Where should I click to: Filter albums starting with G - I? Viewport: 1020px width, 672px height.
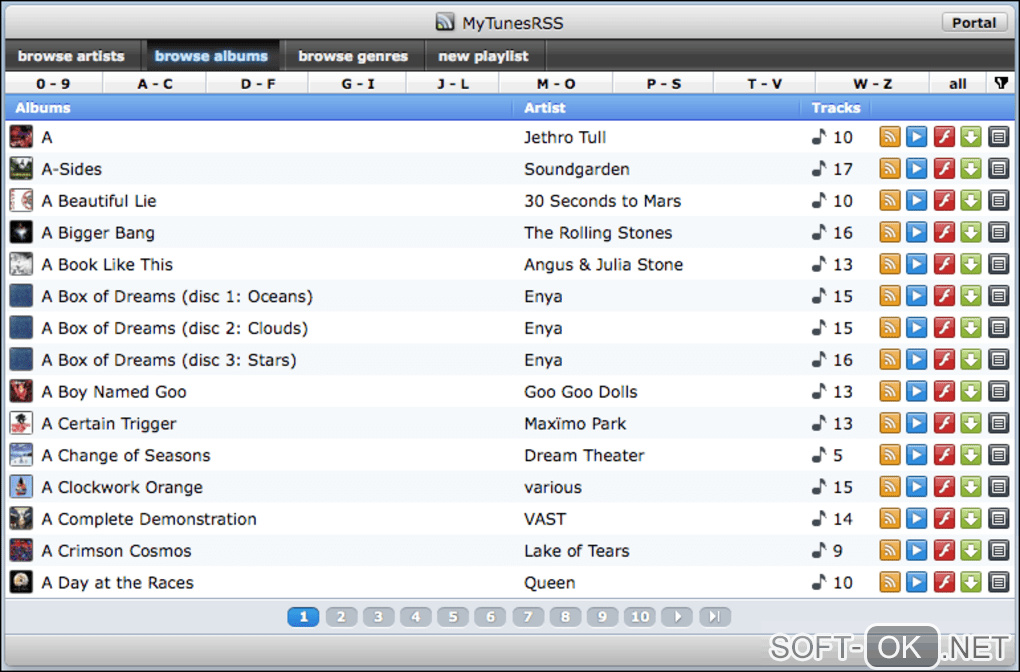(358, 84)
